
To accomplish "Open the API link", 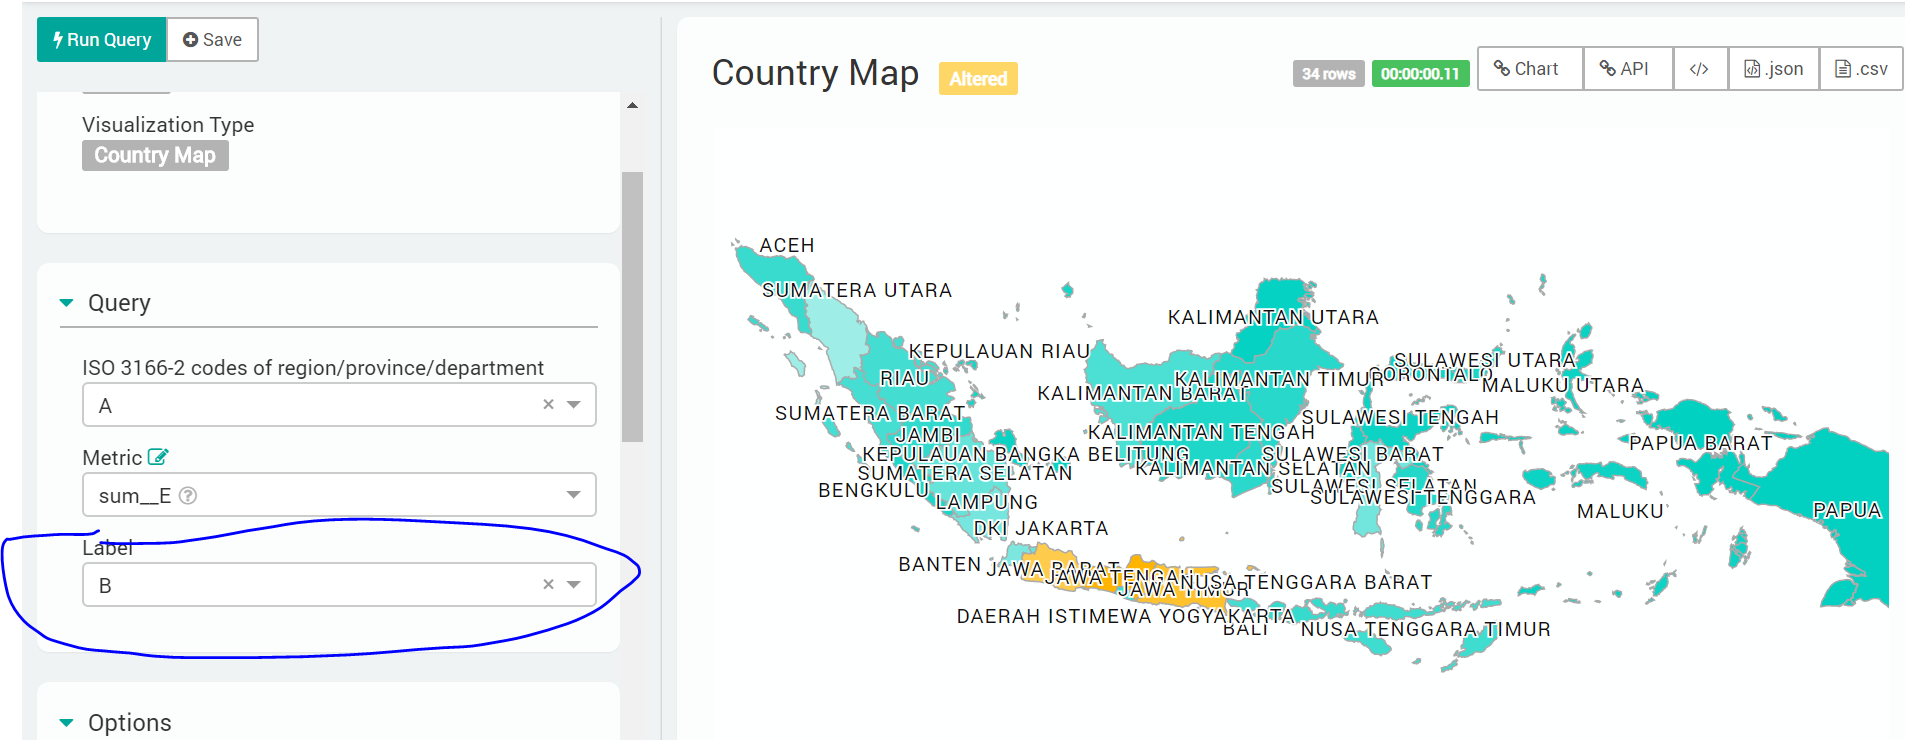I will [x=1626, y=69].
